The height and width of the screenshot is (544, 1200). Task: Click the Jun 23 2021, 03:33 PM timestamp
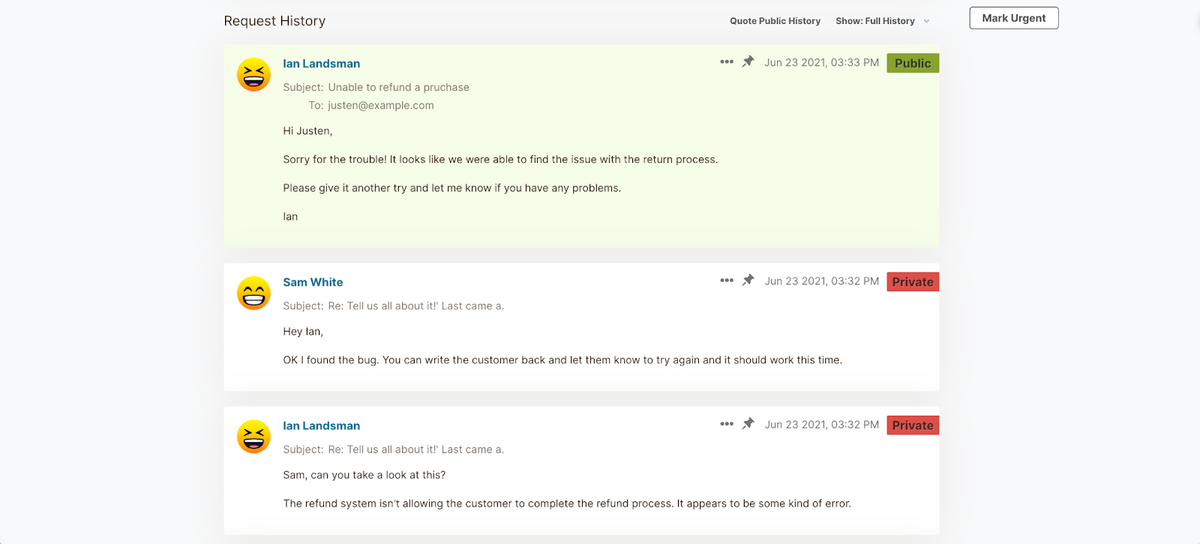click(822, 63)
